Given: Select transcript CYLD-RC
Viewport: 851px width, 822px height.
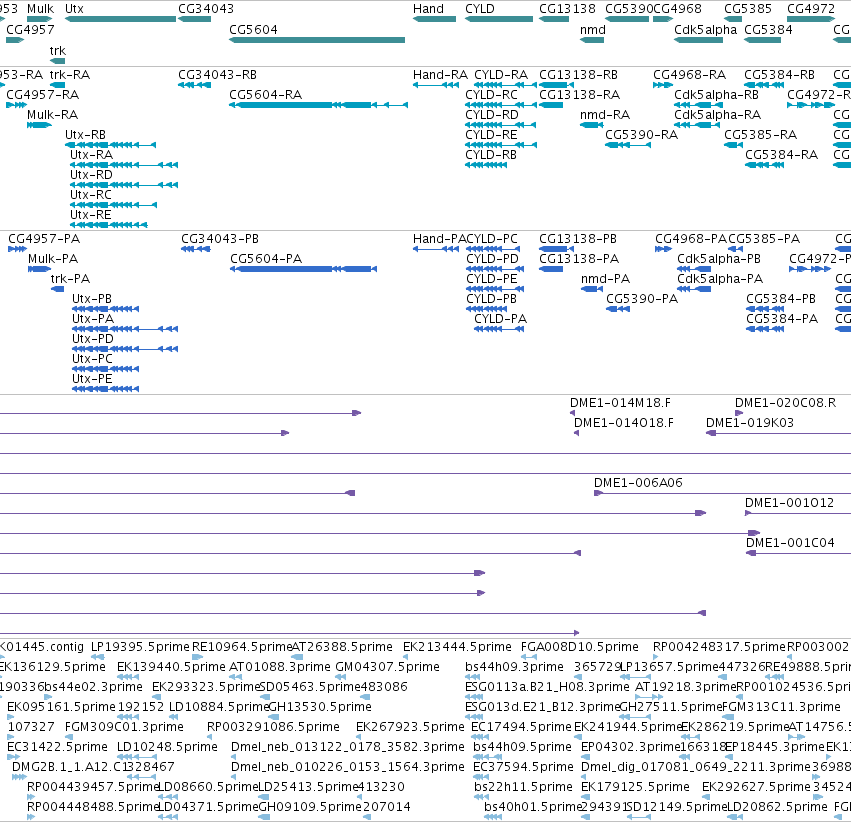Looking at the screenshot, I should (x=501, y=105).
